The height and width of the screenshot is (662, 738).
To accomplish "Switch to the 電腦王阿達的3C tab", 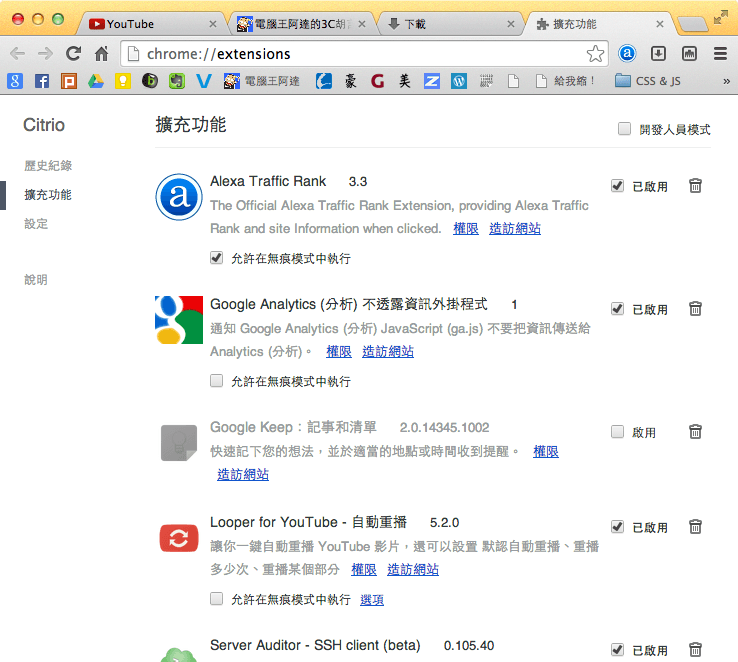I will 301,24.
